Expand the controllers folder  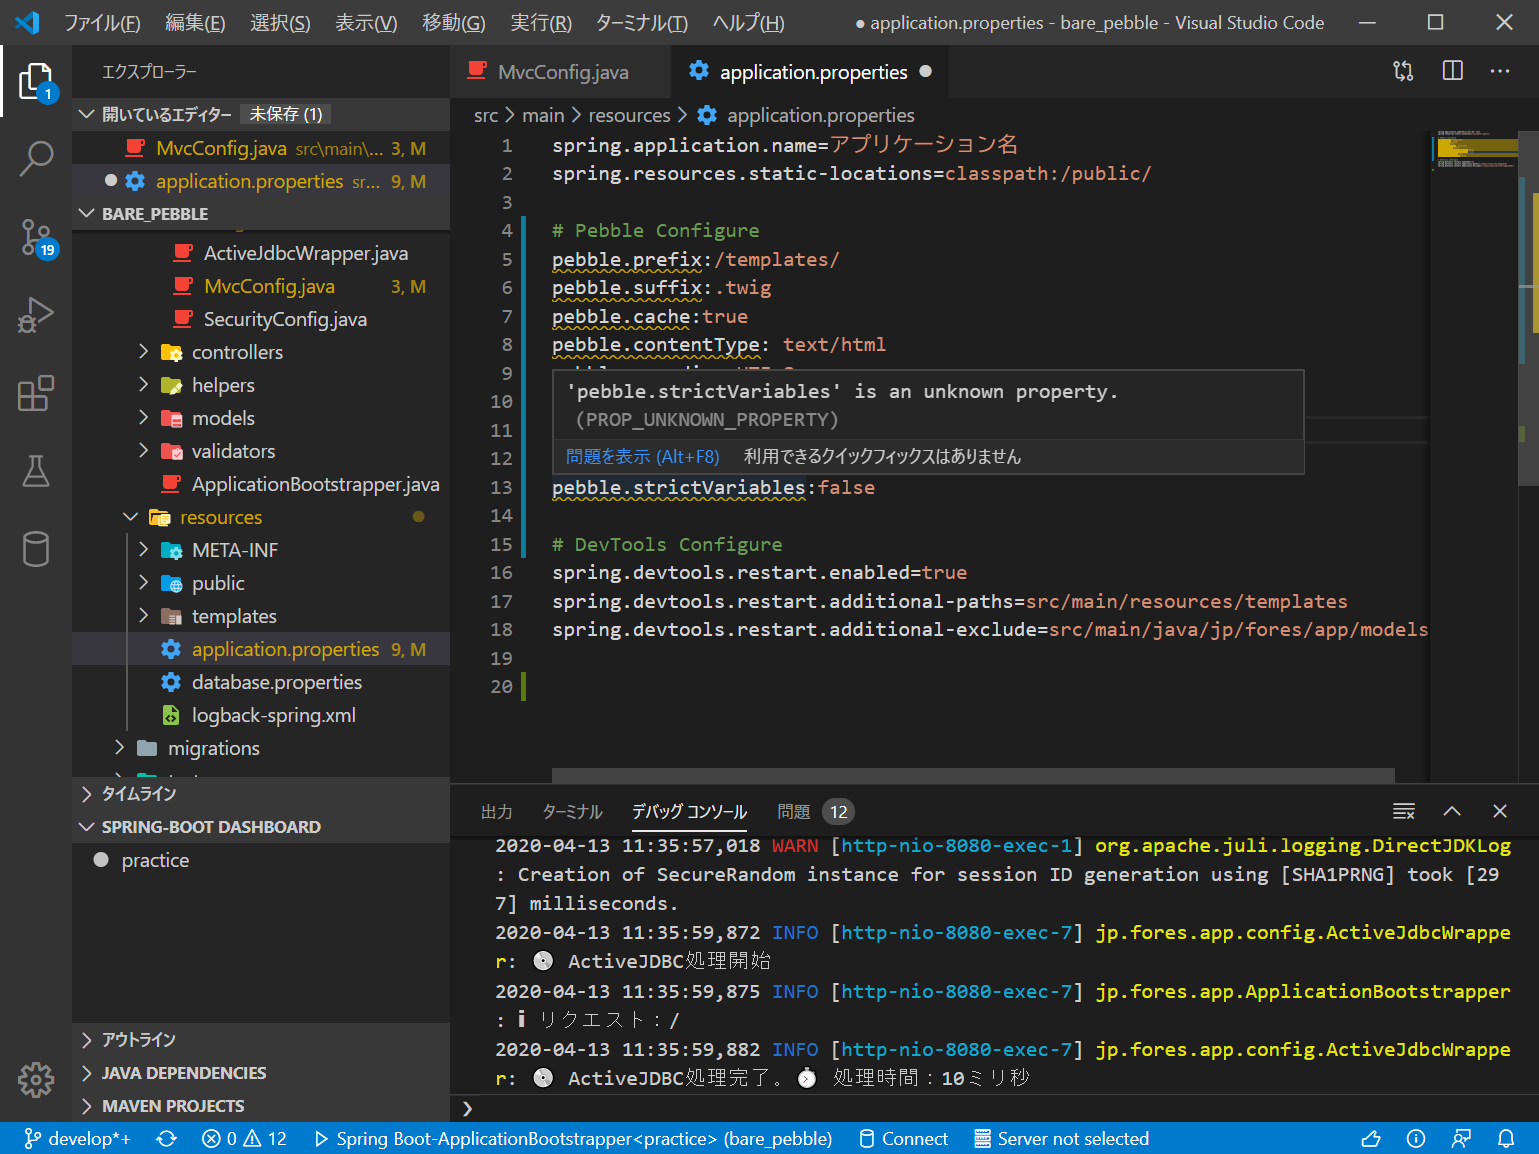coord(144,352)
